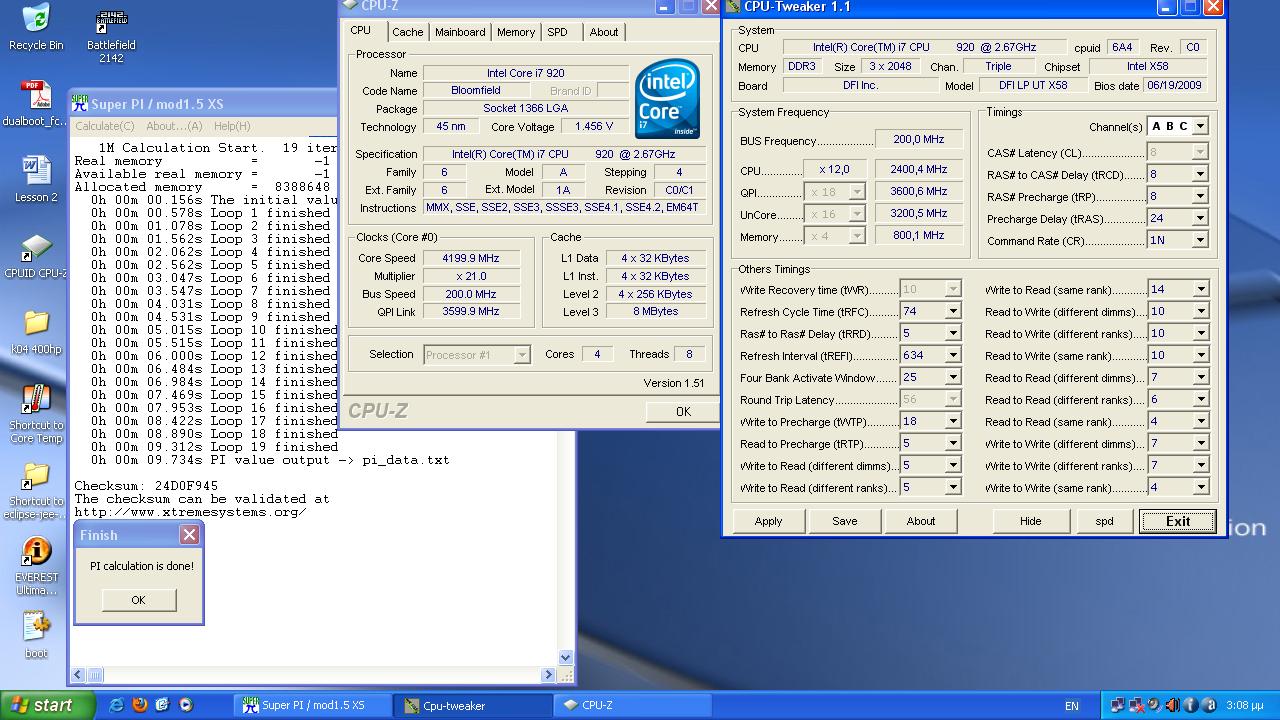The height and width of the screenshot is (720, 1280).
Task: Switch to Super PI taskbar button
Action: [314, 705]
